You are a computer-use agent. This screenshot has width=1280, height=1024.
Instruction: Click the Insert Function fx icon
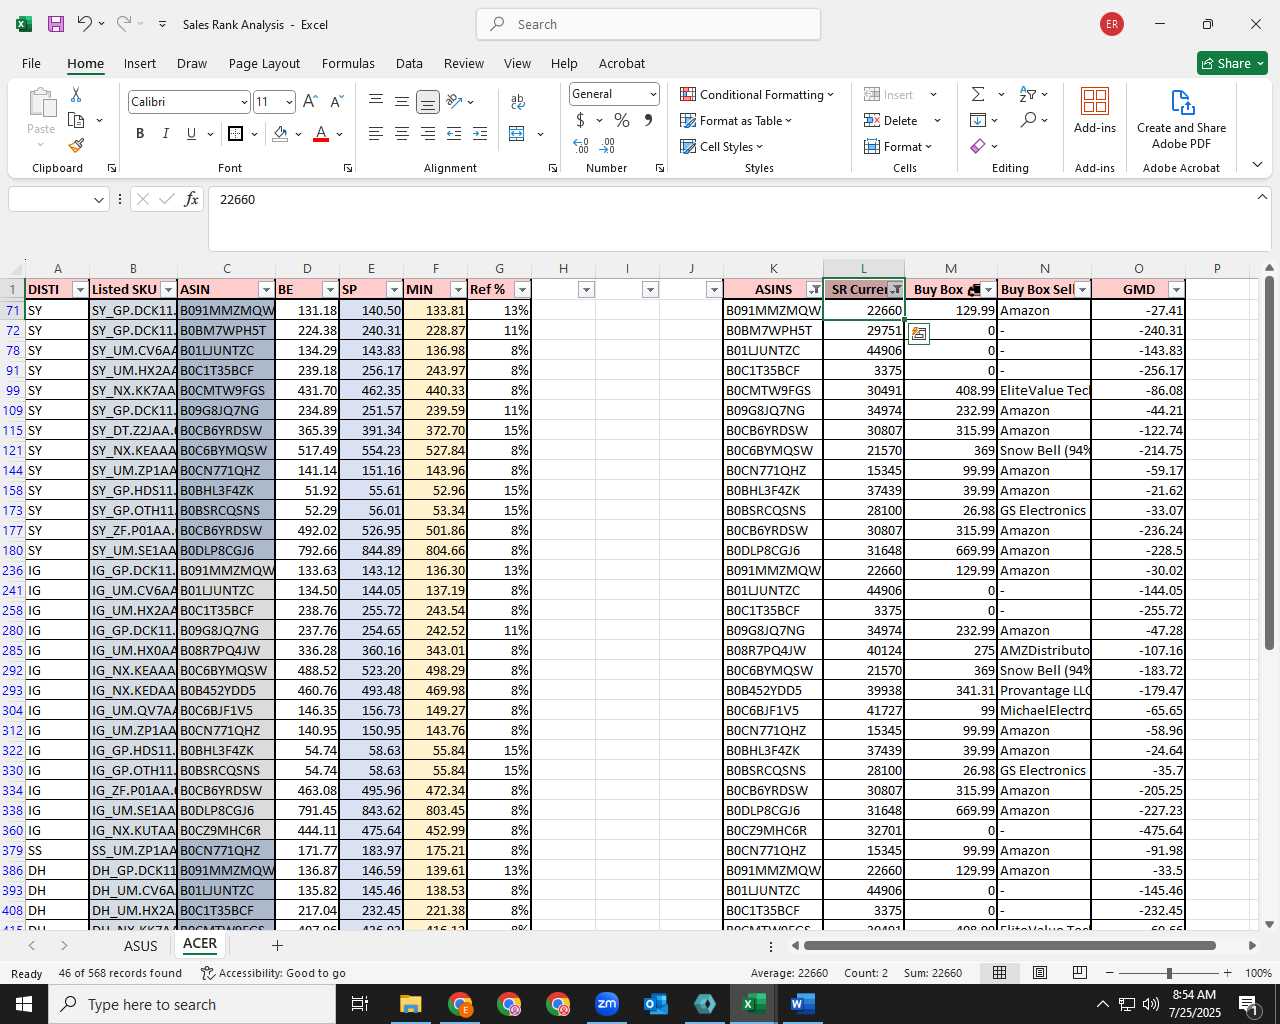191,199
